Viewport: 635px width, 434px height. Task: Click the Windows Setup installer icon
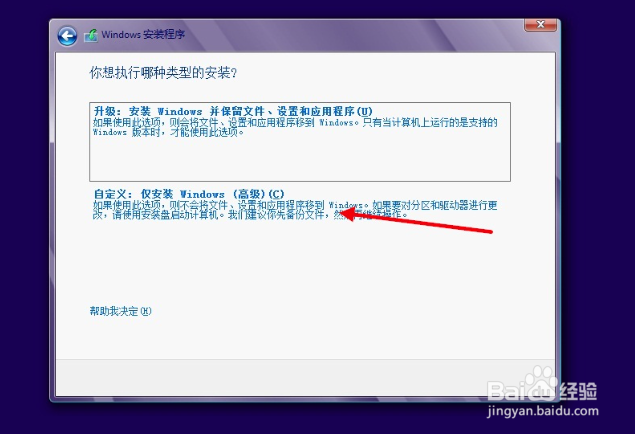coord(91,36)
